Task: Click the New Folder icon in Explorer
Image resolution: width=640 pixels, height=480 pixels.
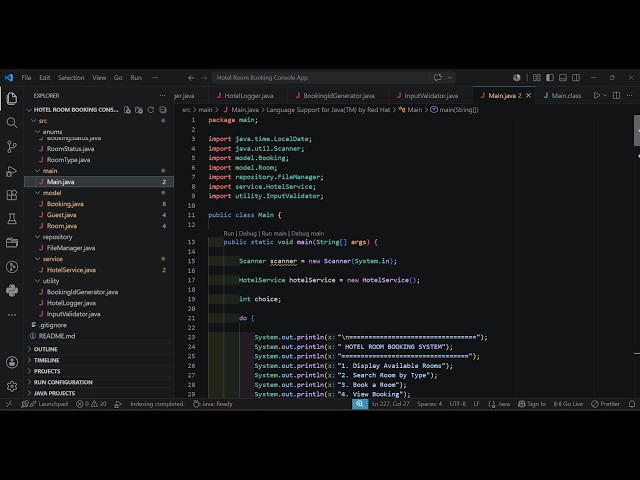Action: (139, 110)
